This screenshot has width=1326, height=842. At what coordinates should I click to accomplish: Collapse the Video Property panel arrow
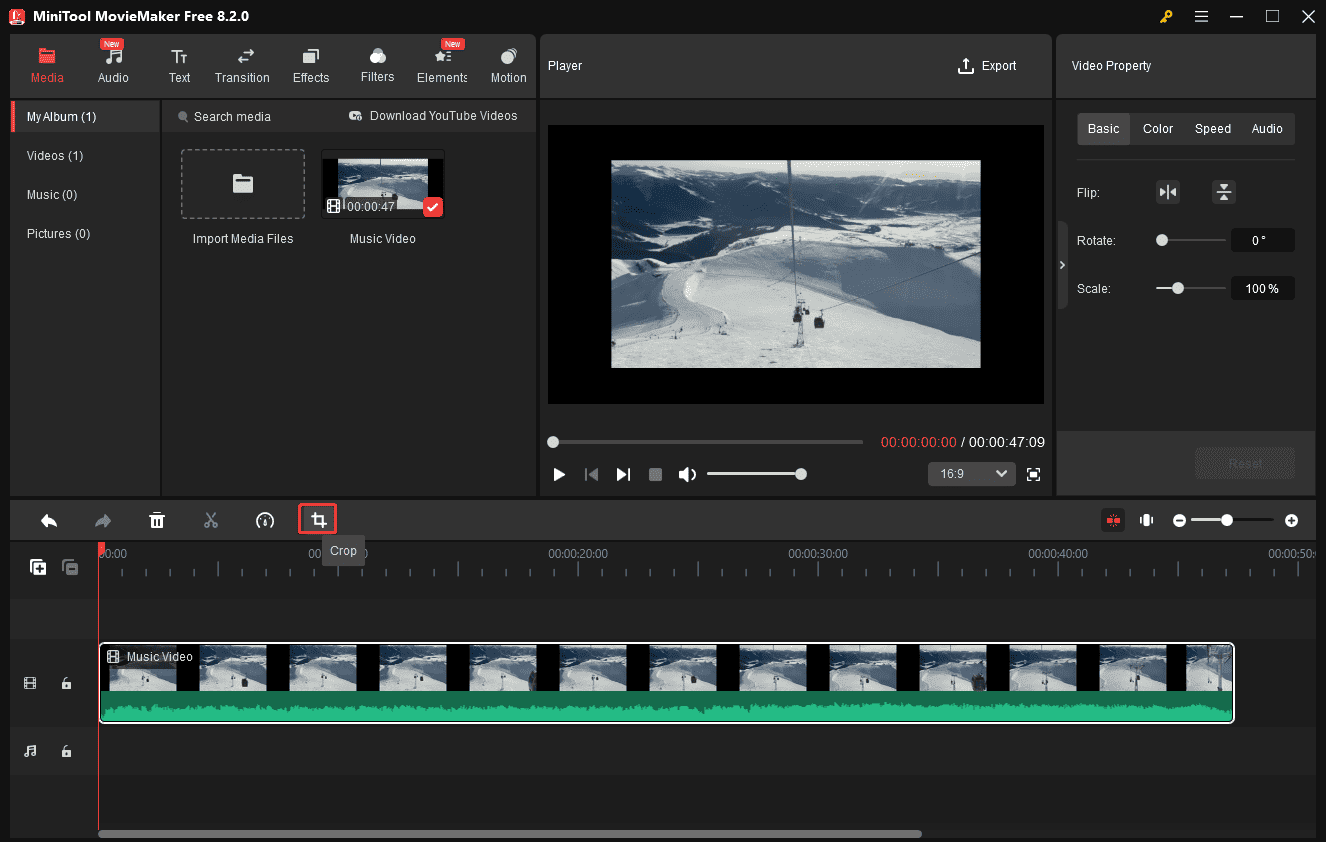(x=1062, y=265)
